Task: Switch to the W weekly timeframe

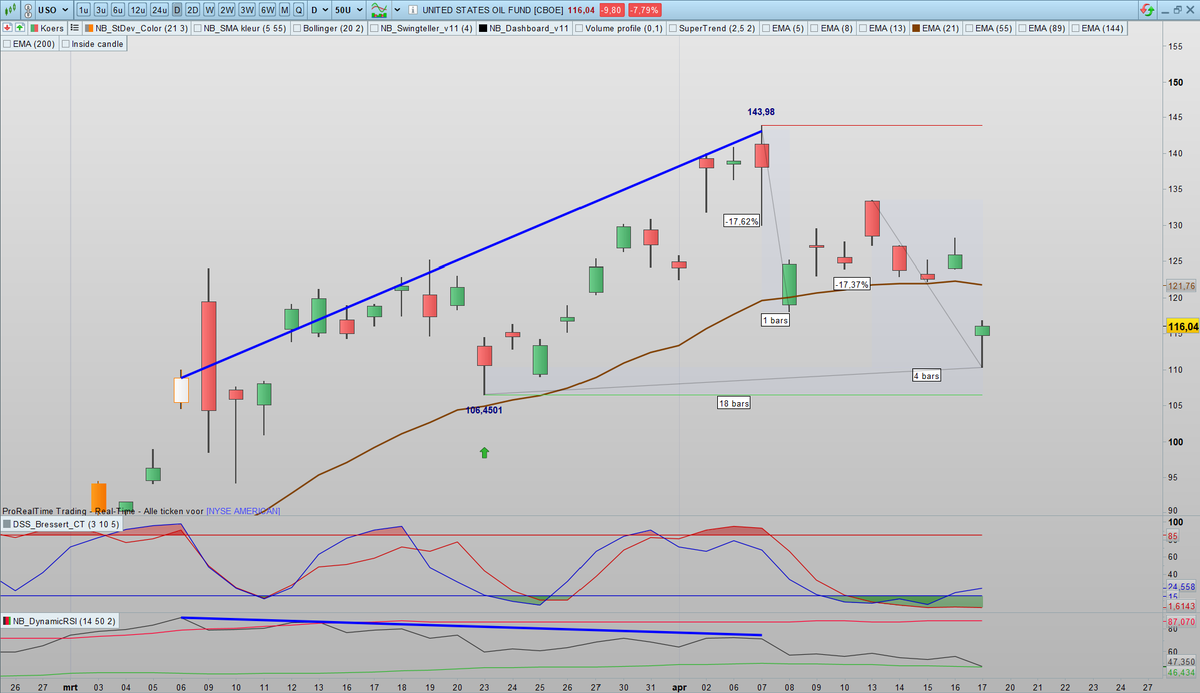Action: point(209,10)
